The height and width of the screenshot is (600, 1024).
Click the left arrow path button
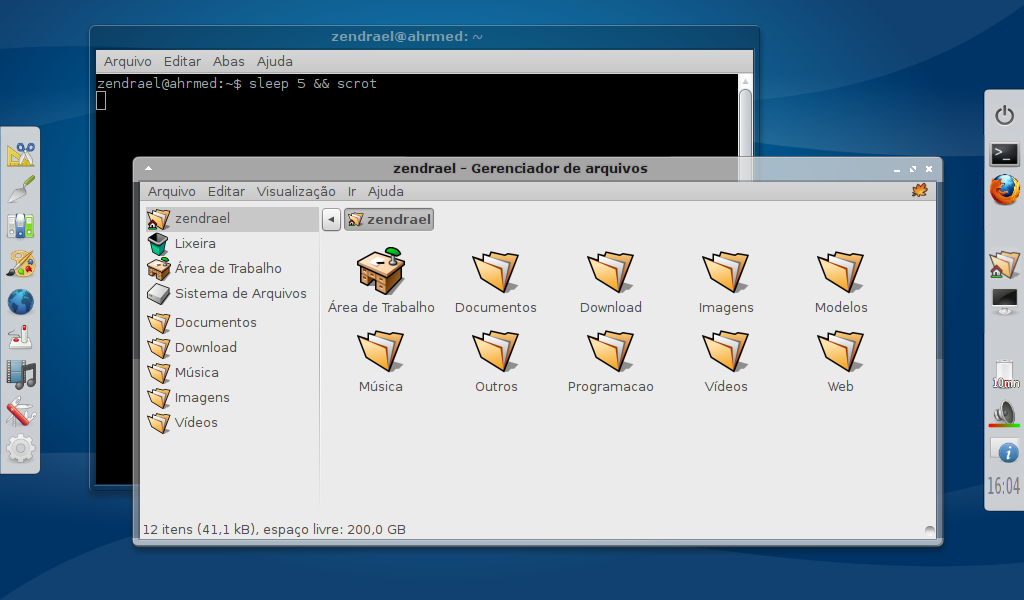click(x=331, y=219)
